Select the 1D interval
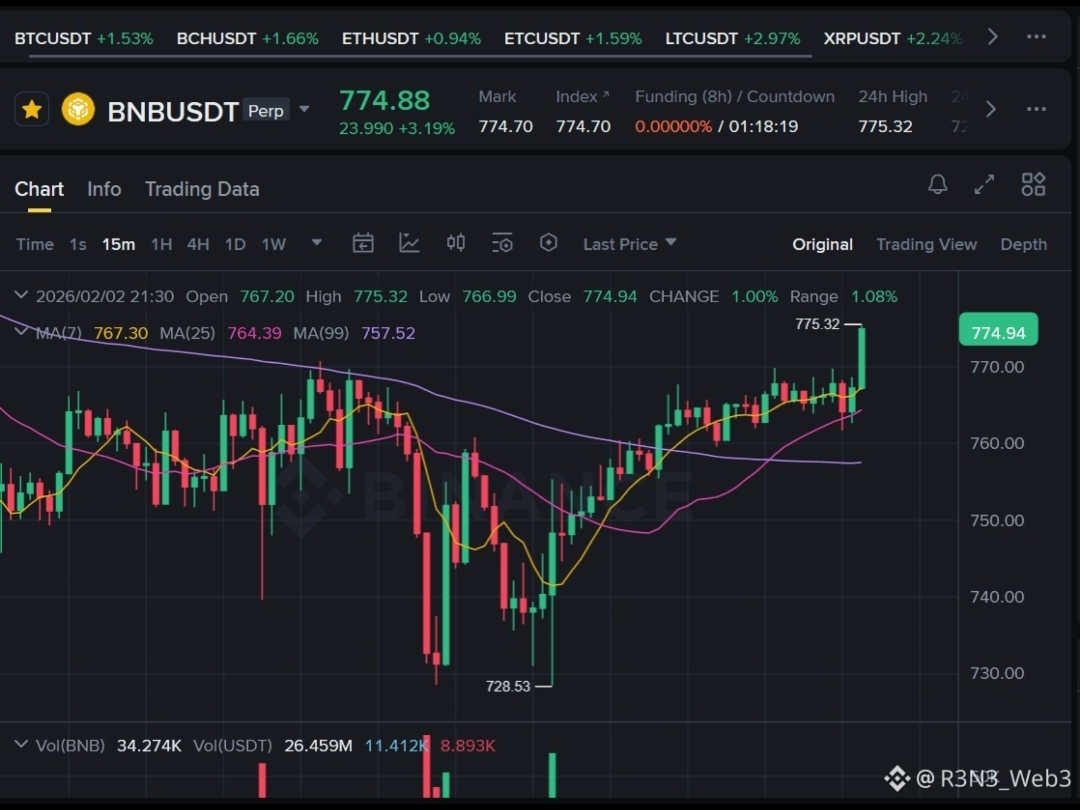1080x810 pixels. point(235,245)
